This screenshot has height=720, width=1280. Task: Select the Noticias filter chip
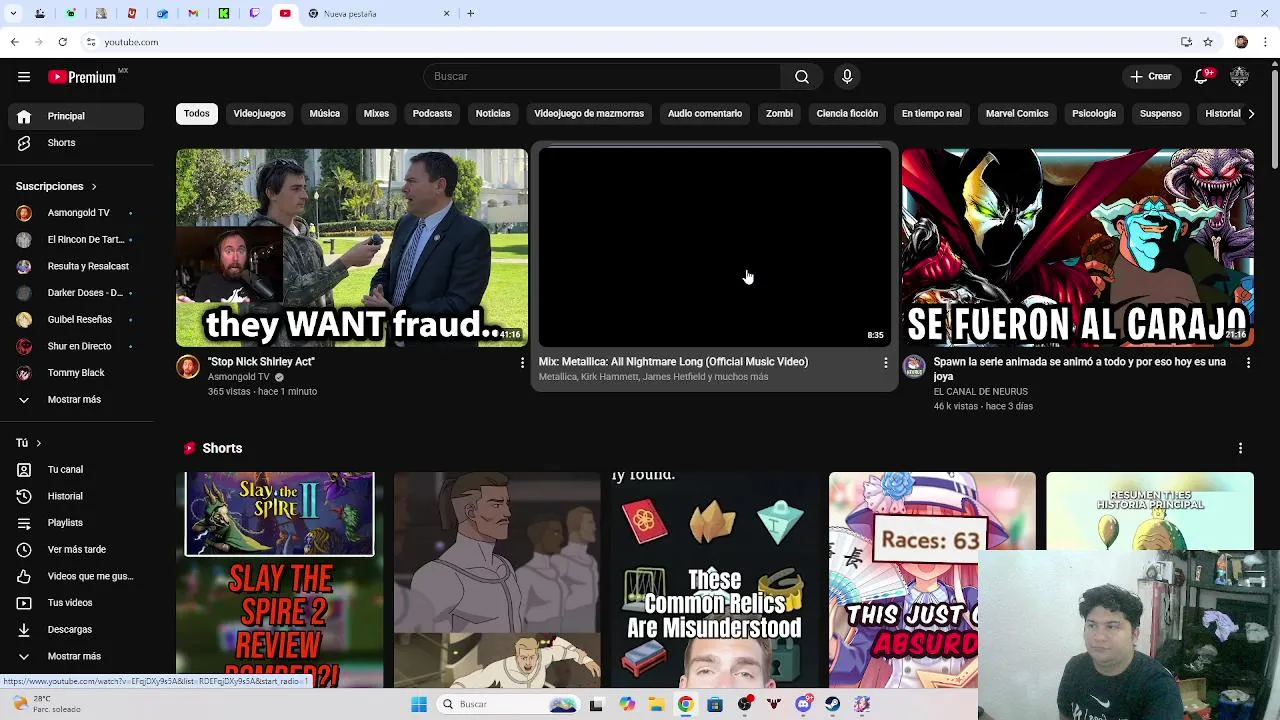pos(493,114)
